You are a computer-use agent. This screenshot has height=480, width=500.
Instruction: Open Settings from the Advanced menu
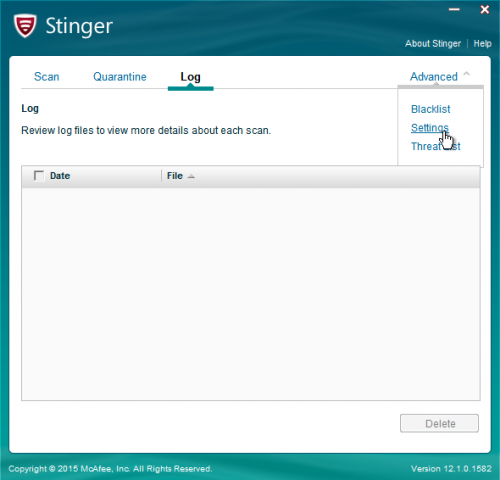point(430,128)
